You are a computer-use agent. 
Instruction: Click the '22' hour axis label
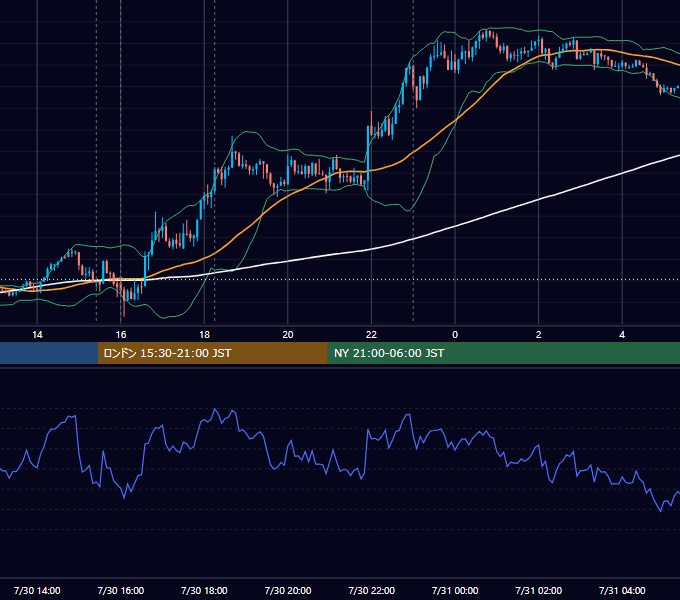[371, 335]
